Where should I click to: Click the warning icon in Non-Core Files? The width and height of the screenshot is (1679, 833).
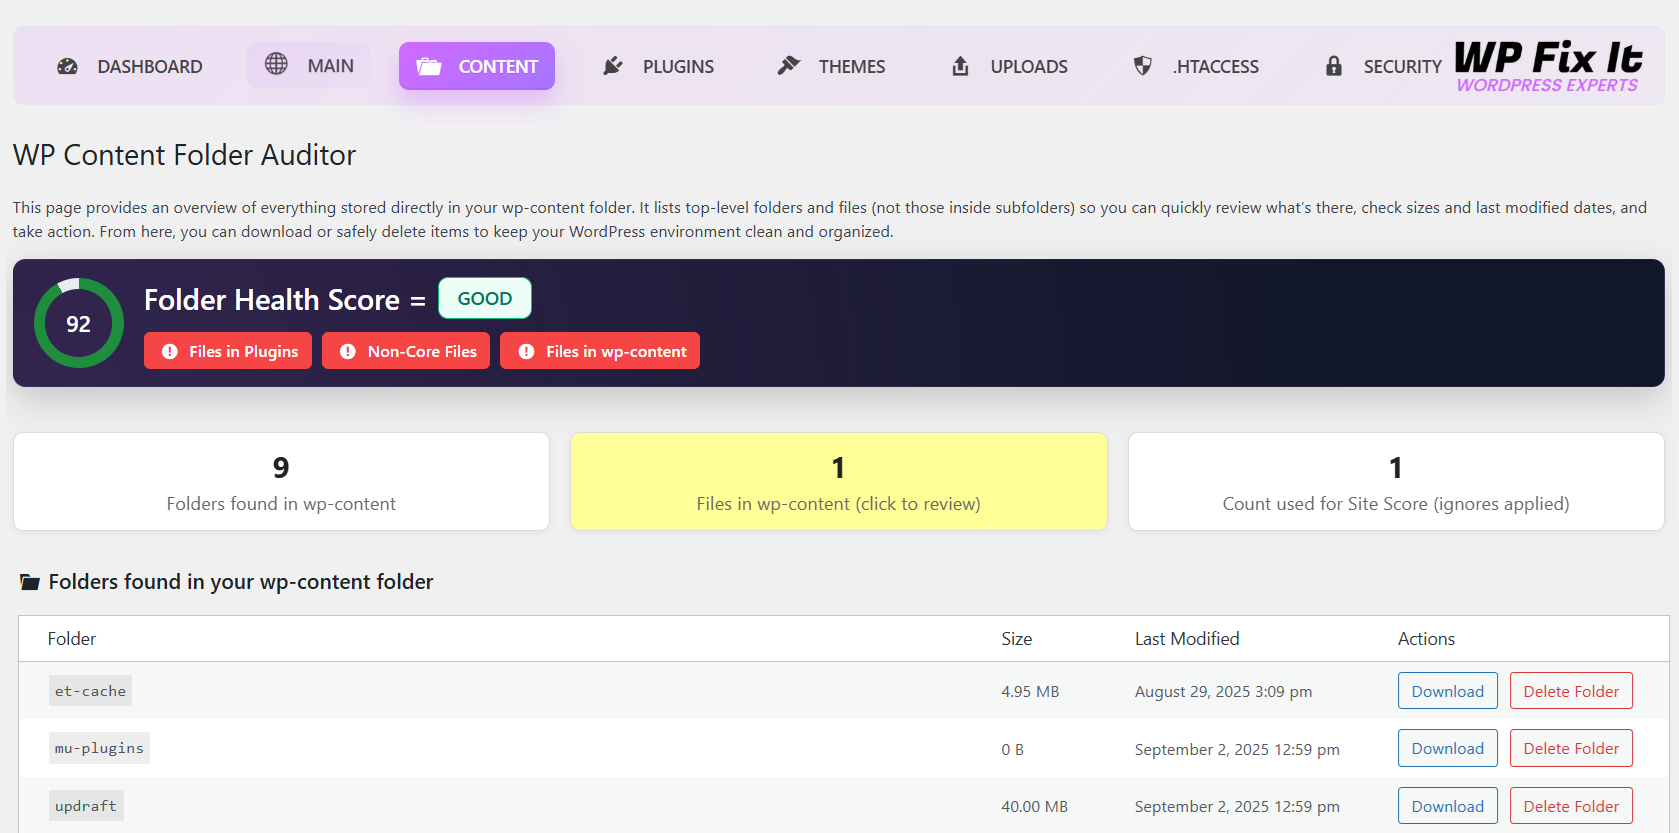(348, 351)
